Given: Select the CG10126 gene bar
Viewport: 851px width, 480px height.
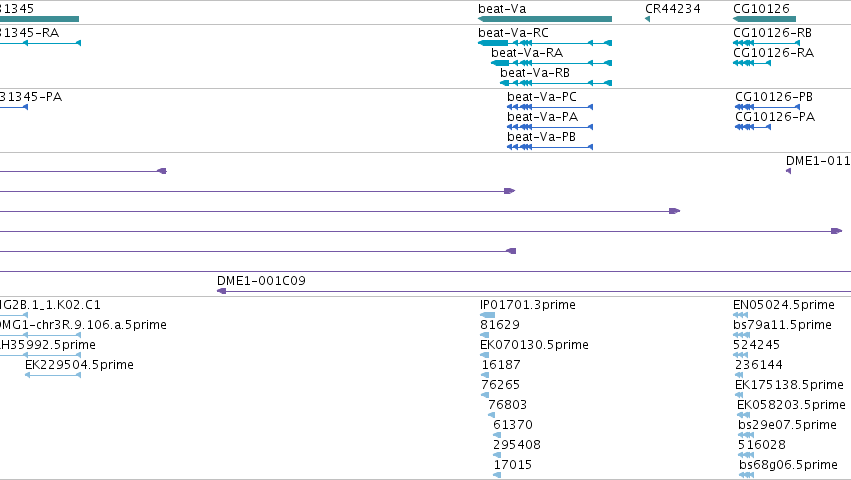Looking at the screenshot, I should click(x=764, y=19).
